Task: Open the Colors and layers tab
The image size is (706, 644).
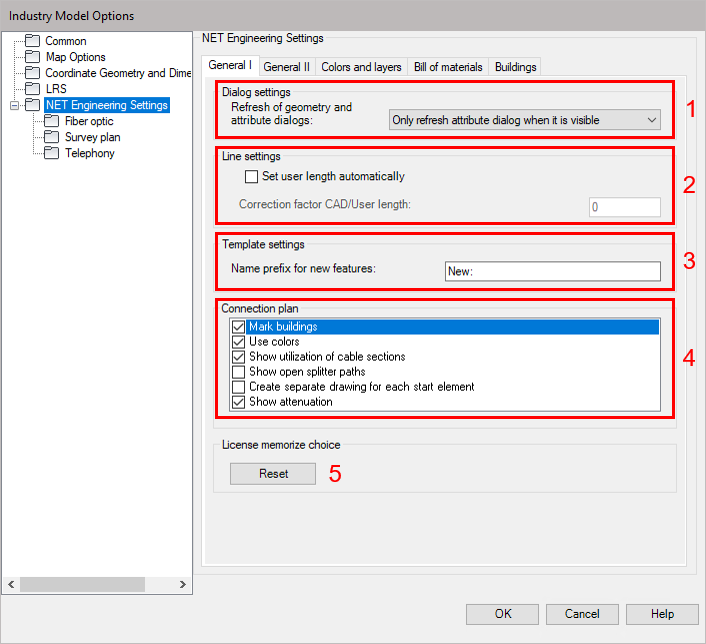Action: tap(361, 67)
